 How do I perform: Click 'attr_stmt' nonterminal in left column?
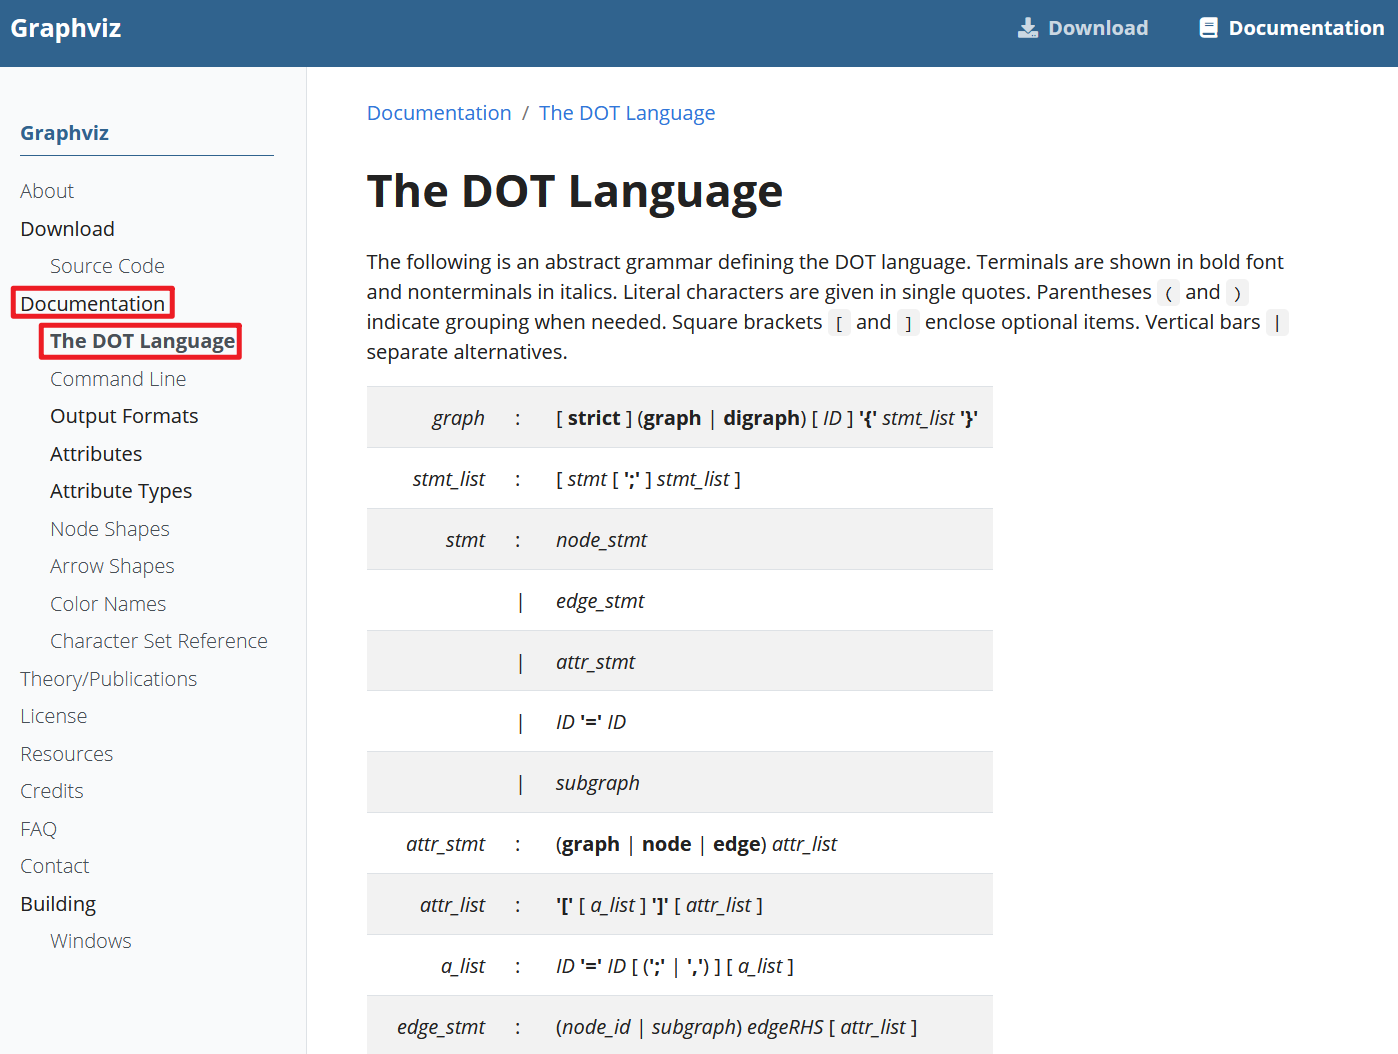coord(445,844)
